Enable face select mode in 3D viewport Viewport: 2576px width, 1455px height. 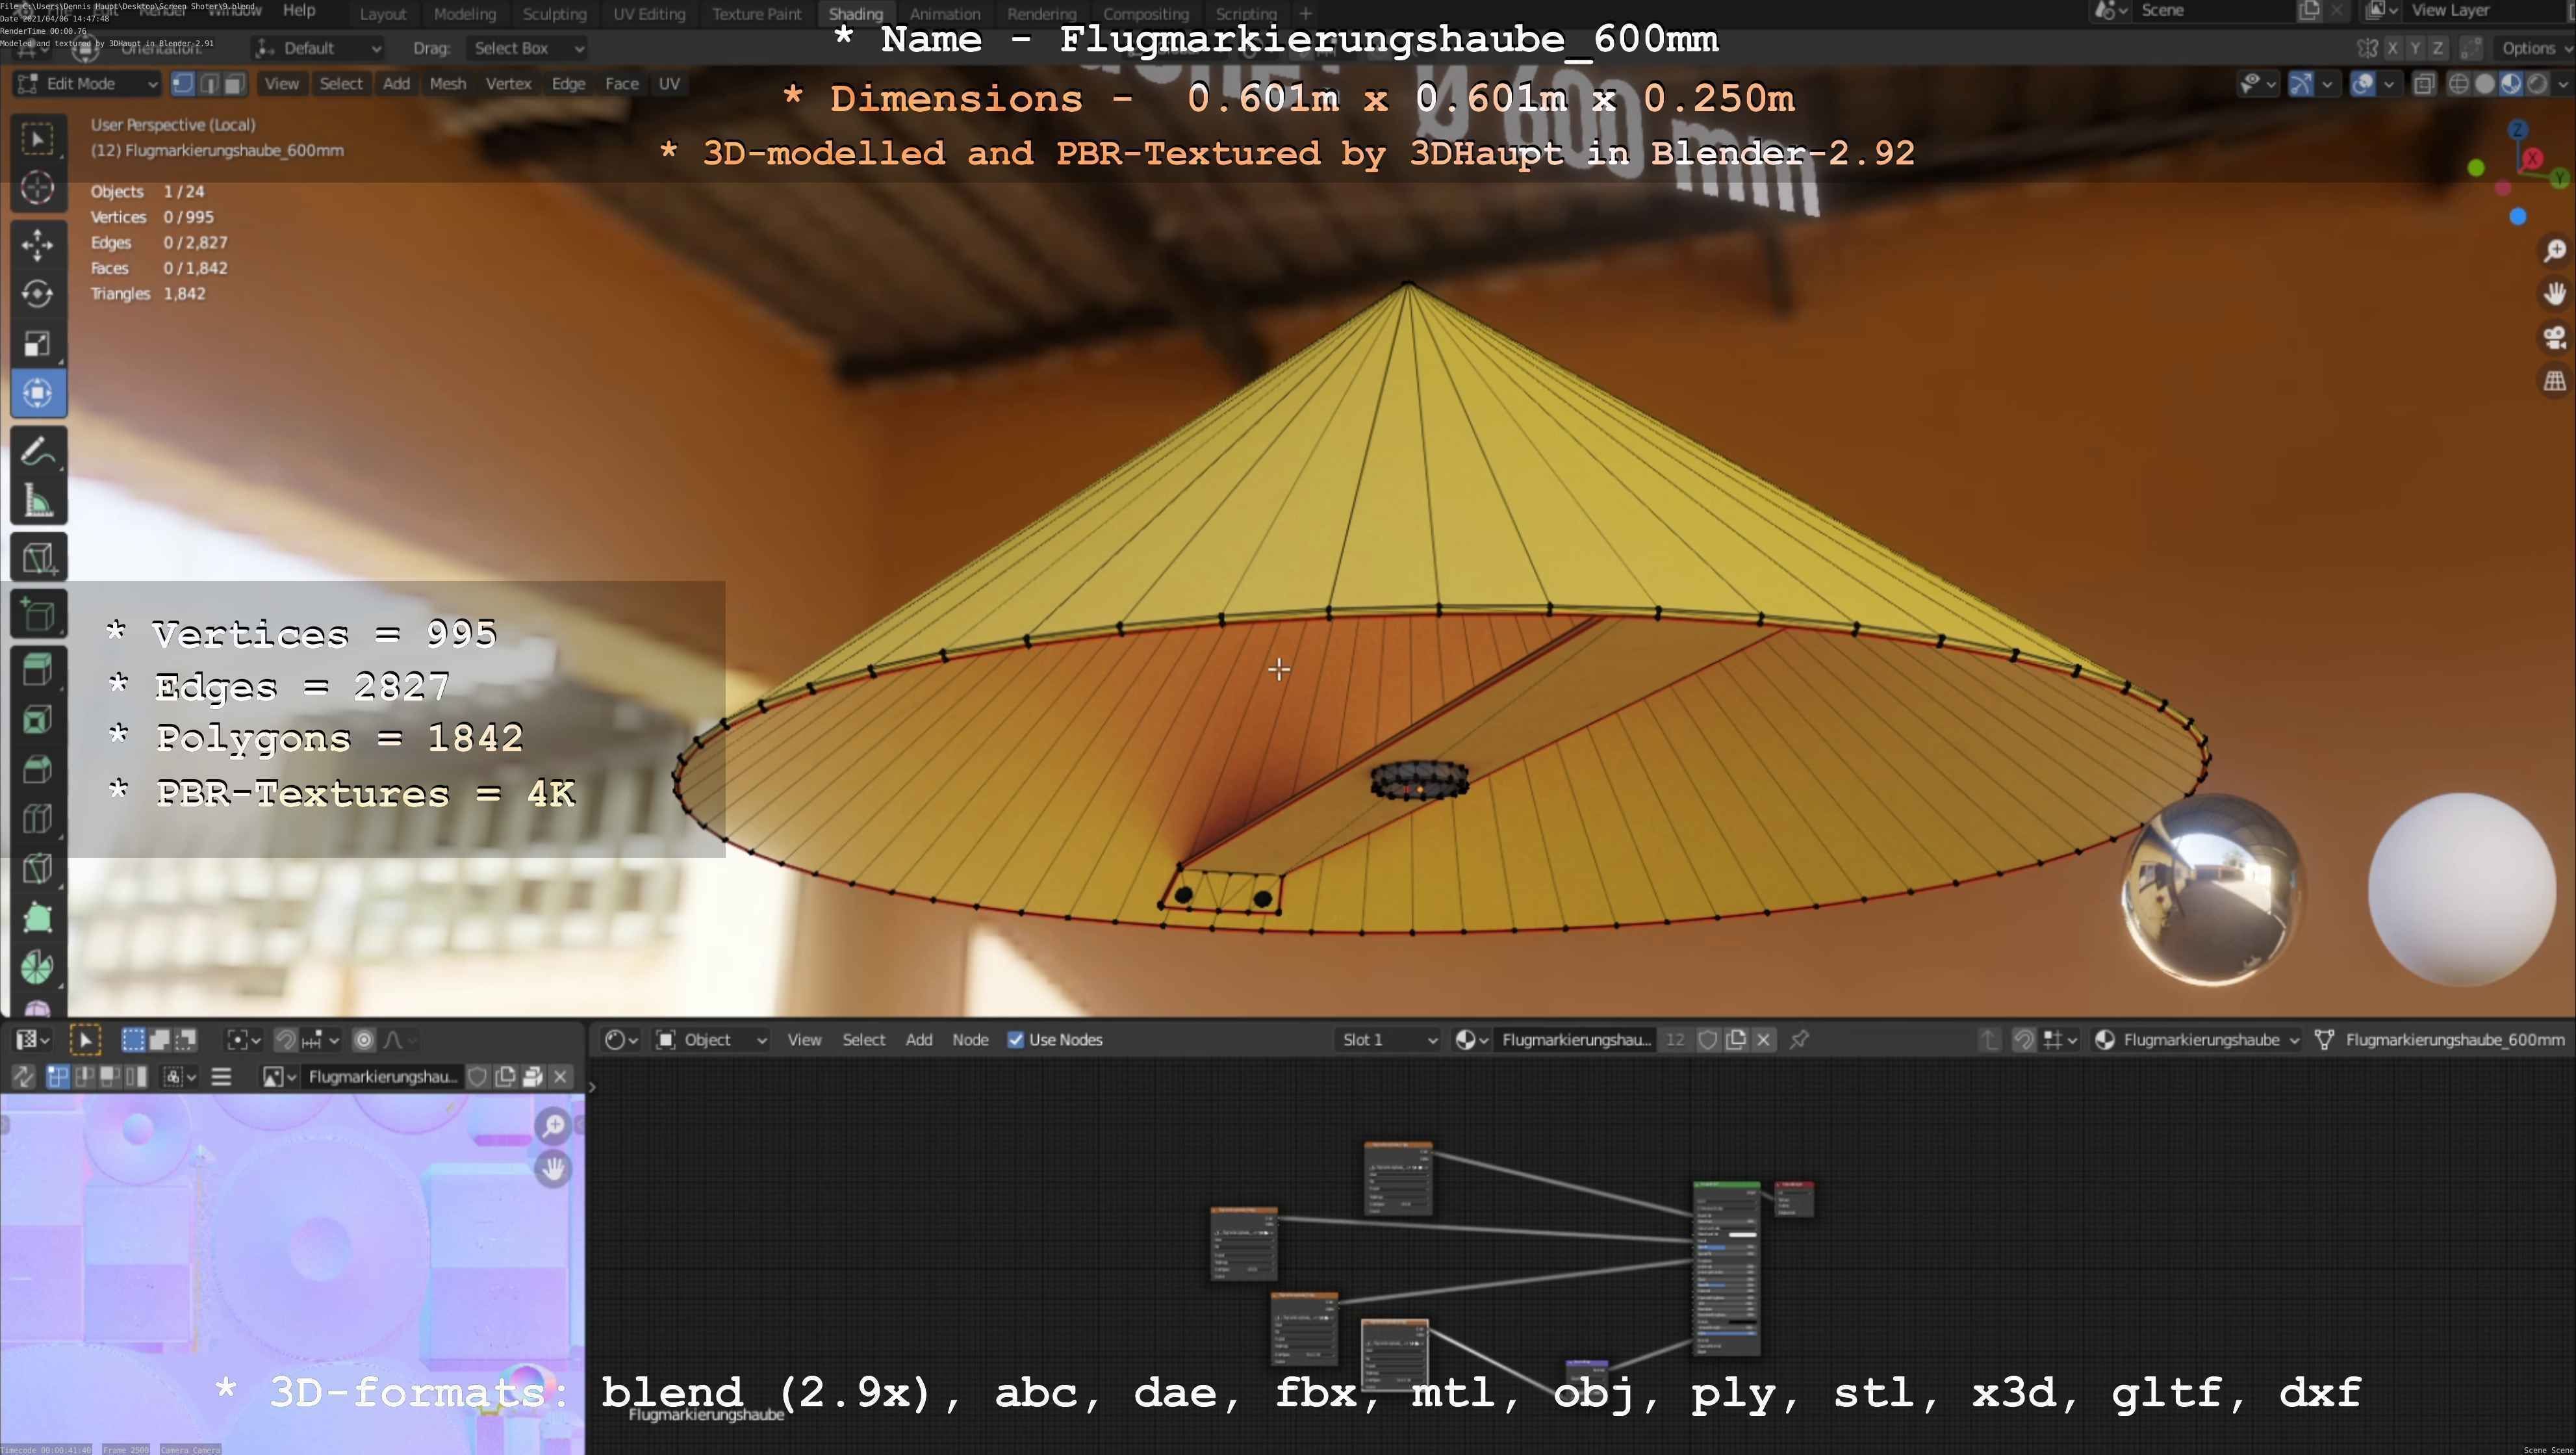click(x=234, y=84)
